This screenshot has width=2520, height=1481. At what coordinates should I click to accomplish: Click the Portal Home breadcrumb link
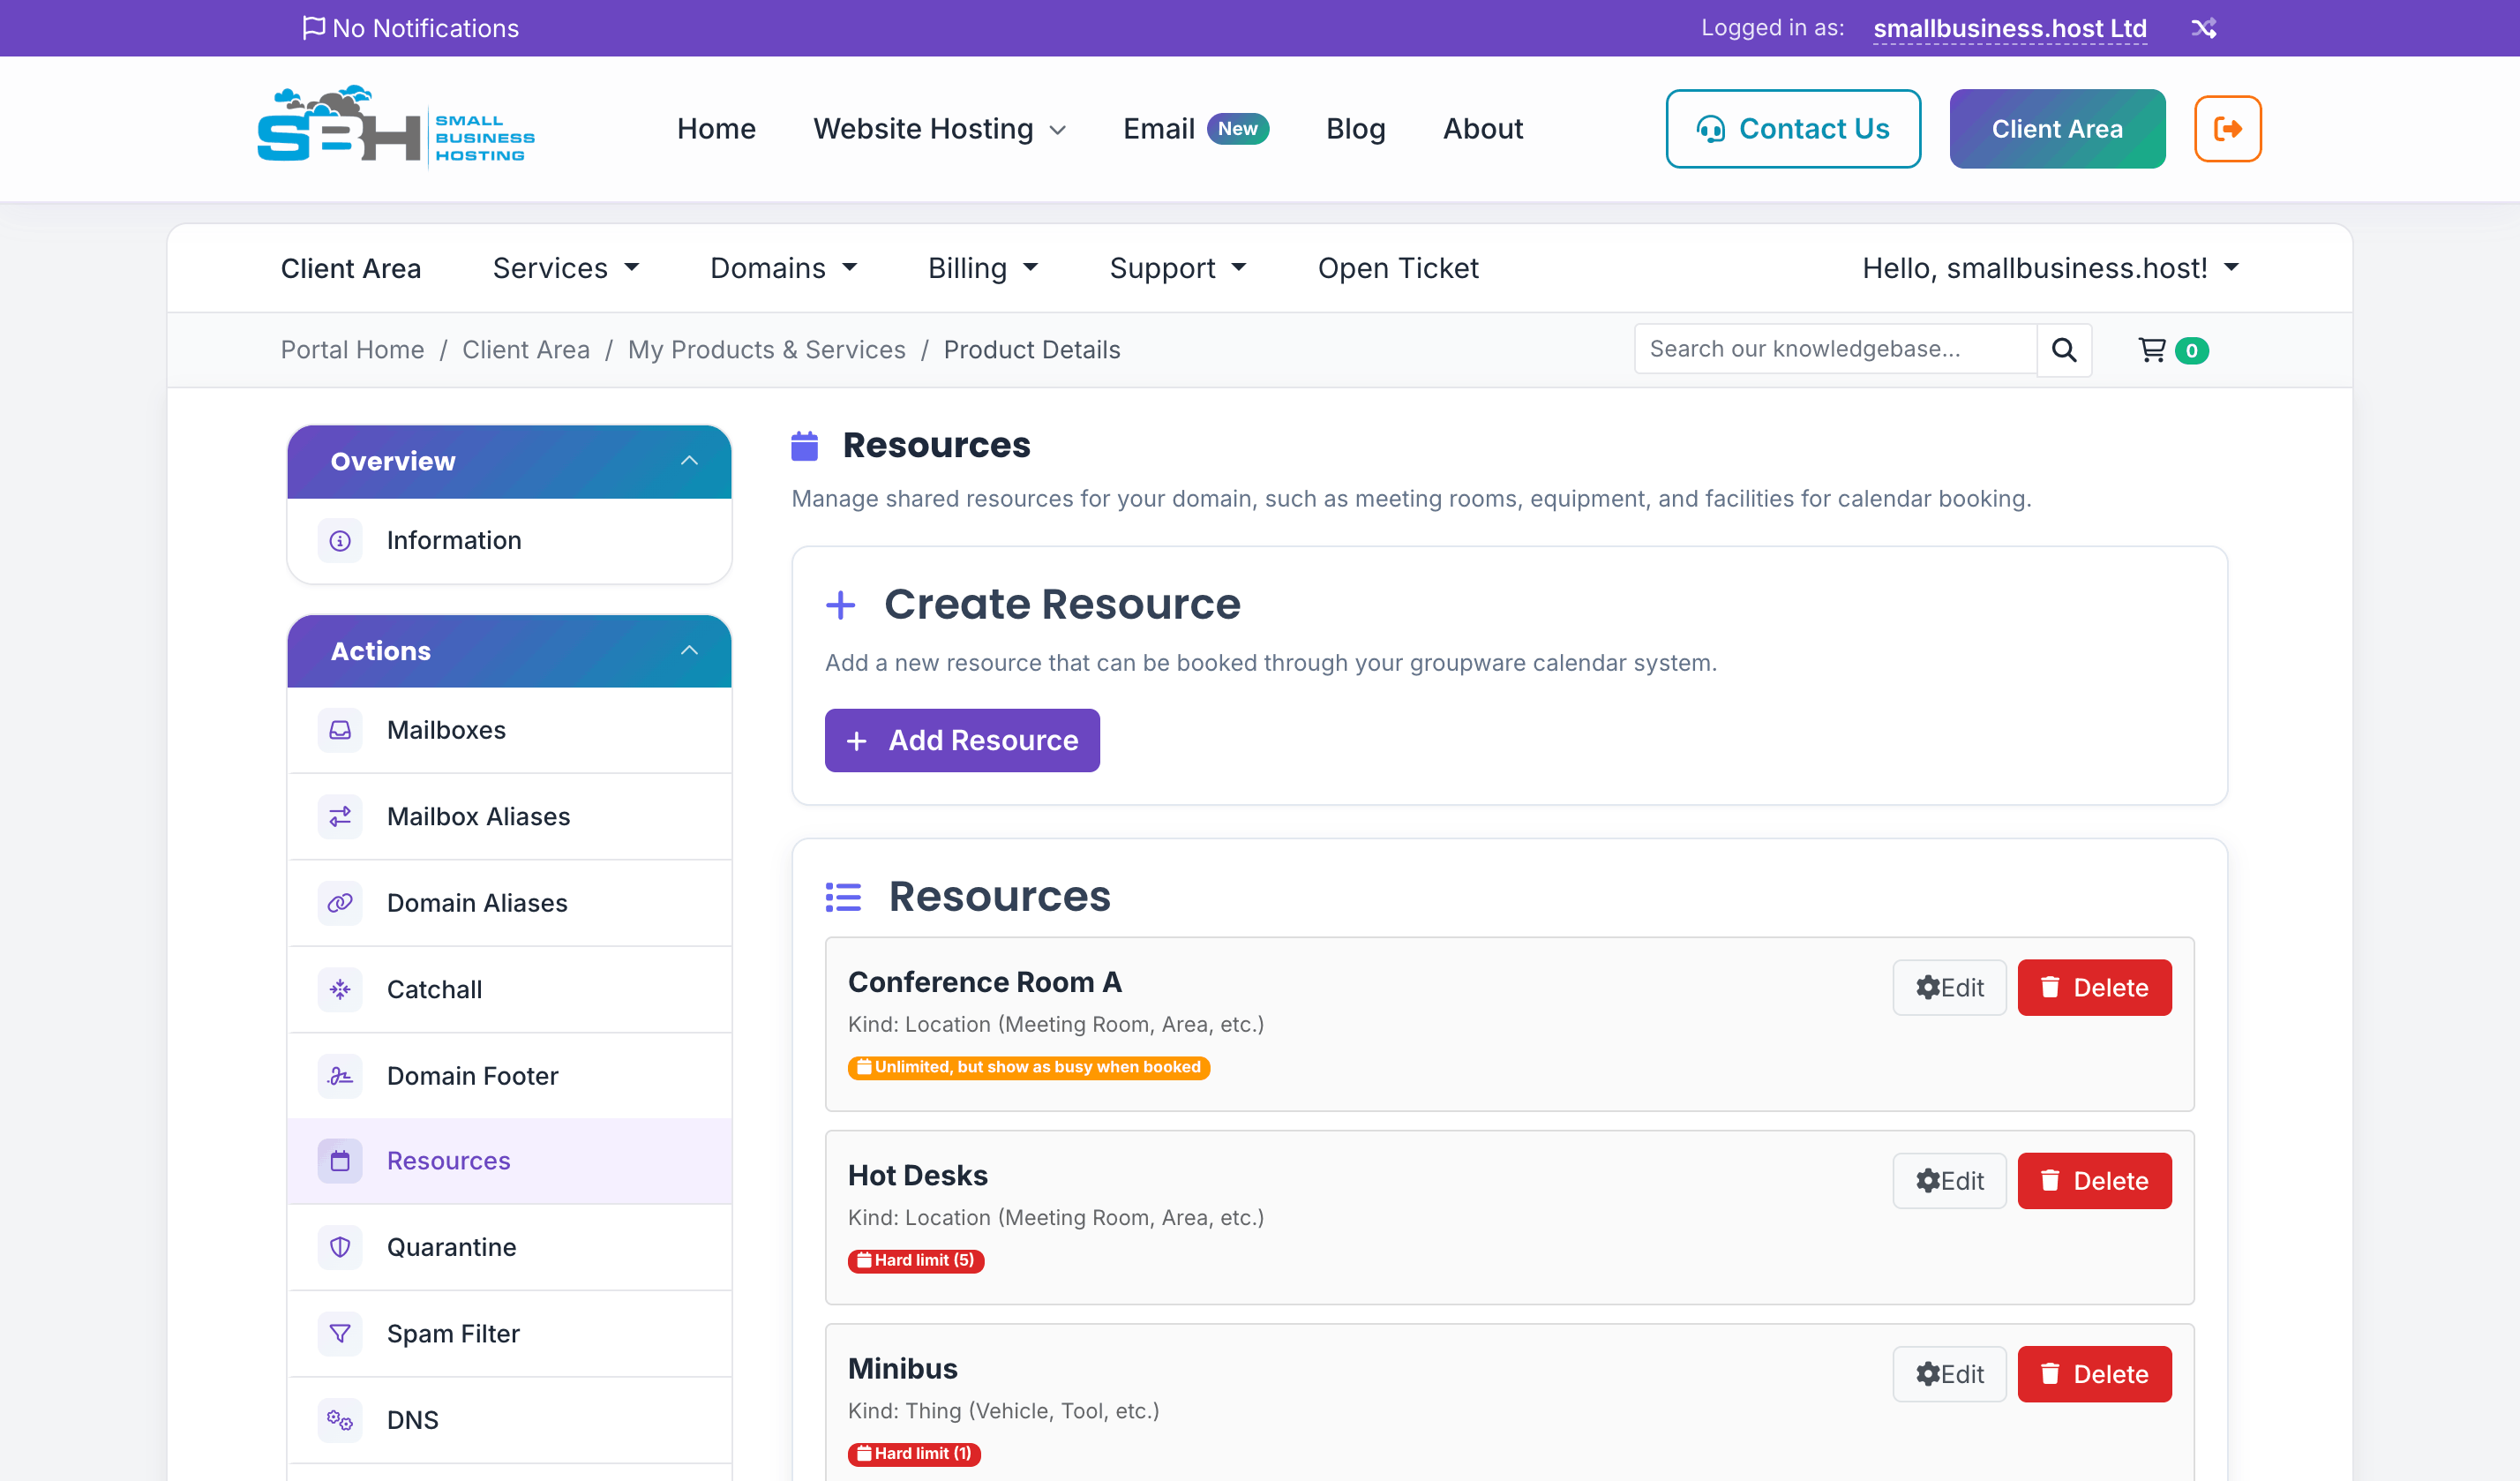coord(352,350)
